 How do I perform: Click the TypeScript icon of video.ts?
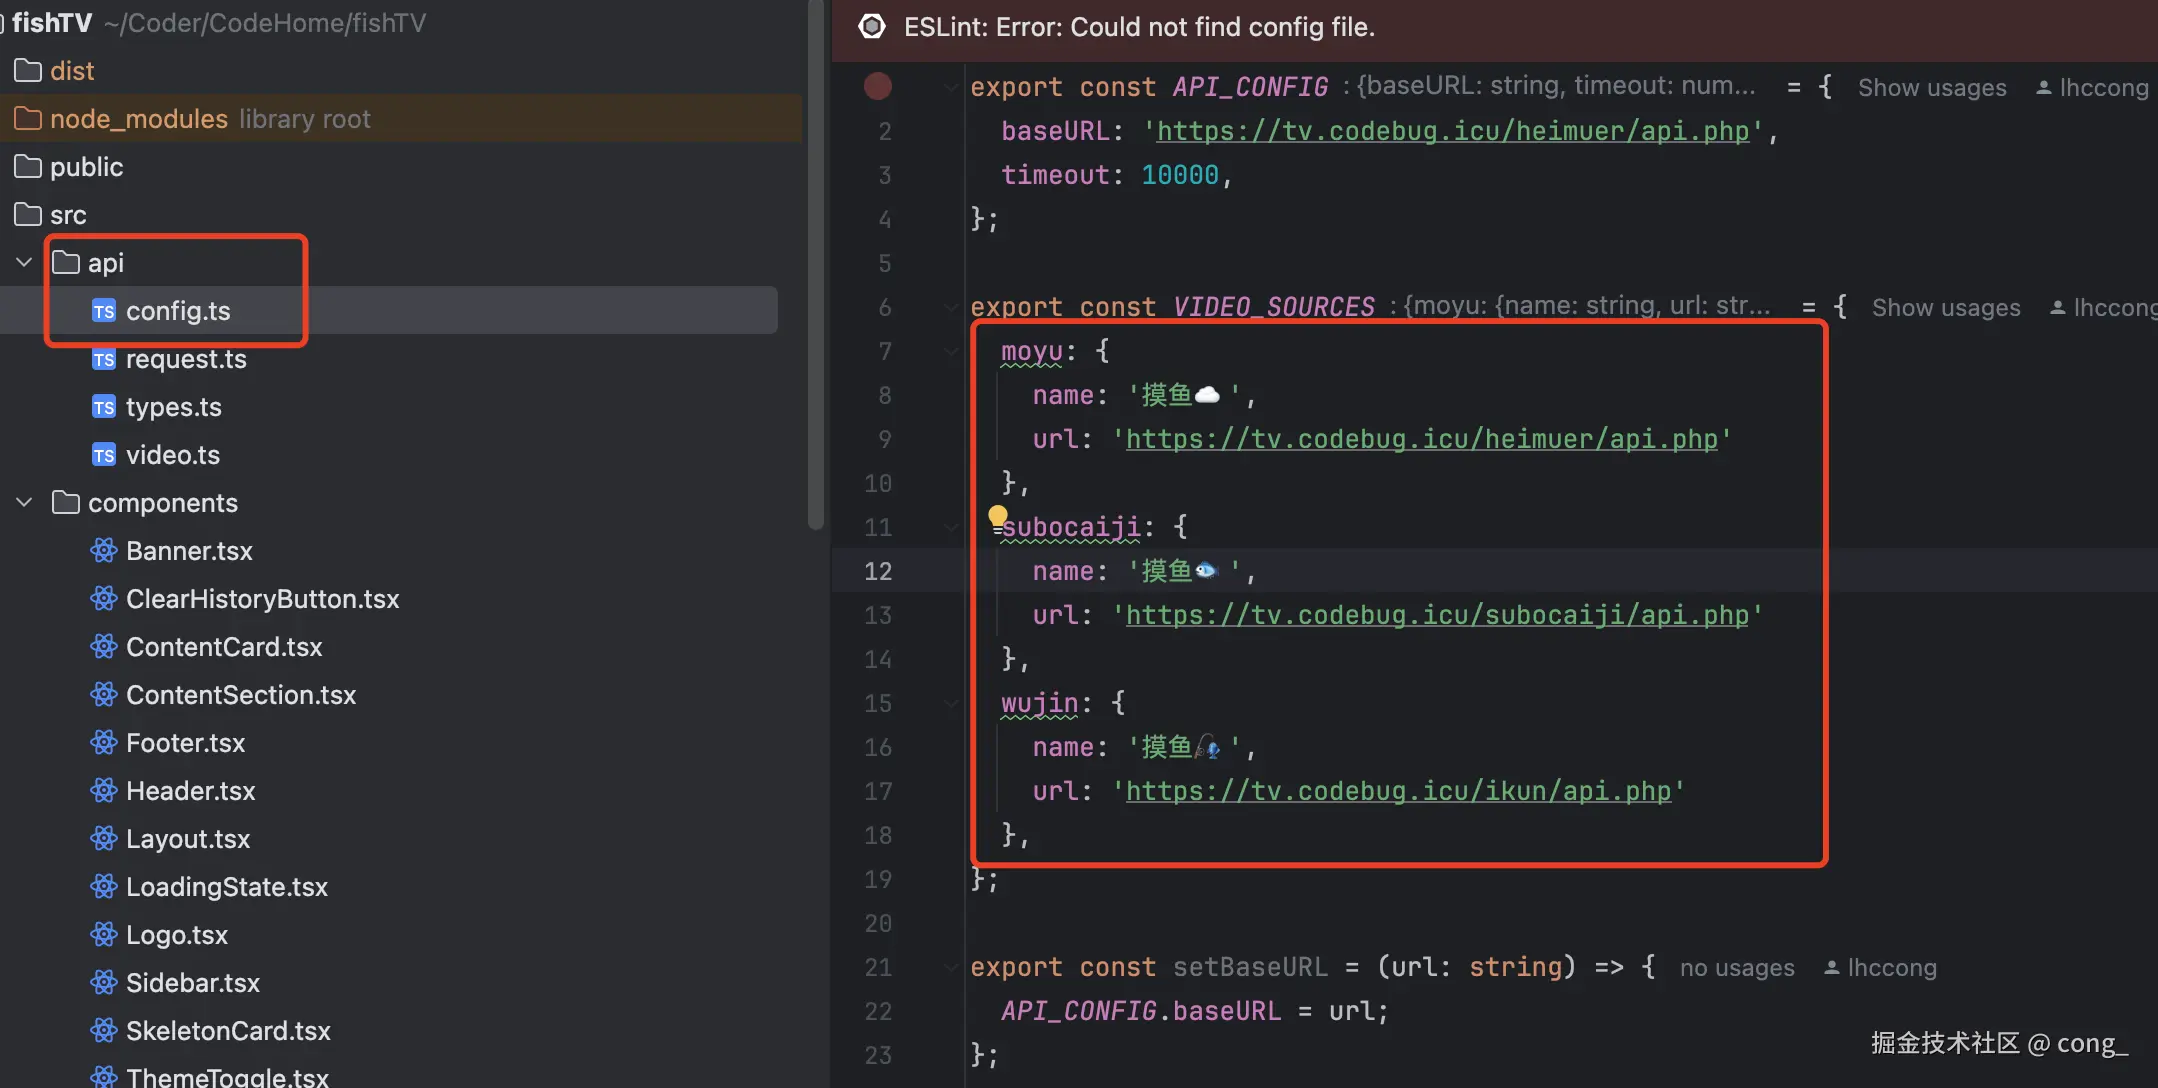[104, 455]
